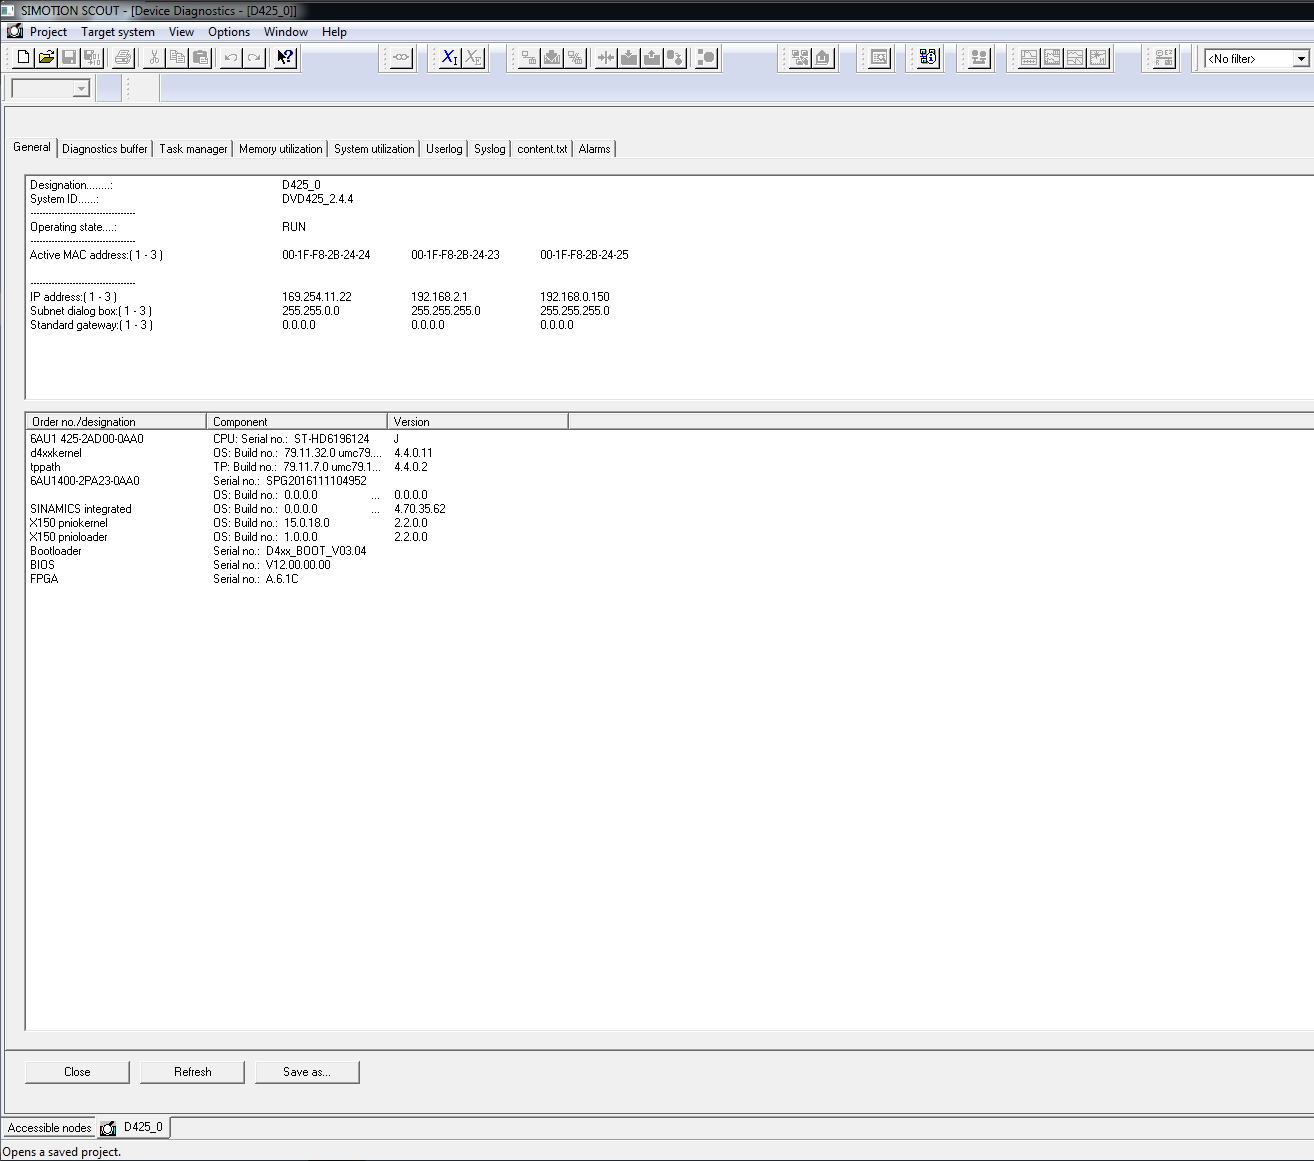This screenshot has width=1314, height=1161.
Task: Switch to the Diagnostics buffer tab
Action: (x=104, y=149)
